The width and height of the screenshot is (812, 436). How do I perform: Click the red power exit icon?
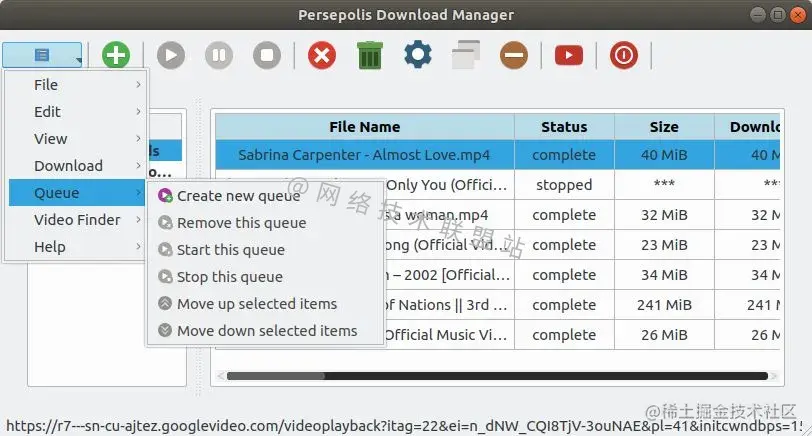coord(624,55)
